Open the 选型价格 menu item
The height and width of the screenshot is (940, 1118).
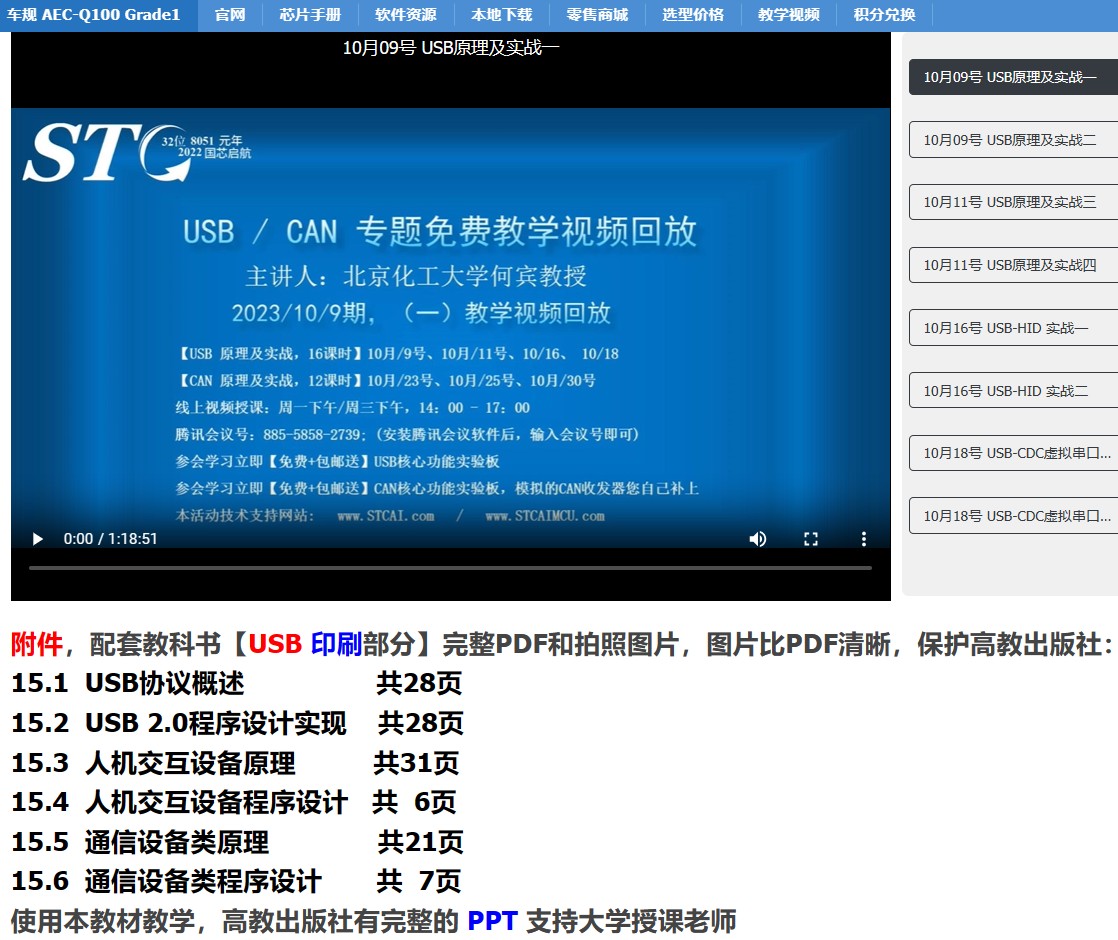pyautogui.click(x=693, y=15)
